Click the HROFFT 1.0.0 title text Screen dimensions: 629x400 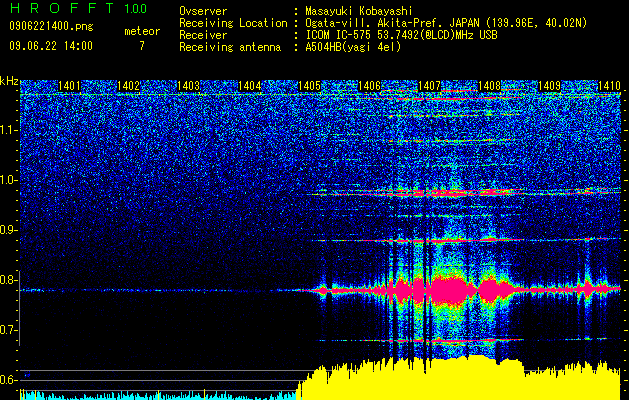(x=79, y=8)
